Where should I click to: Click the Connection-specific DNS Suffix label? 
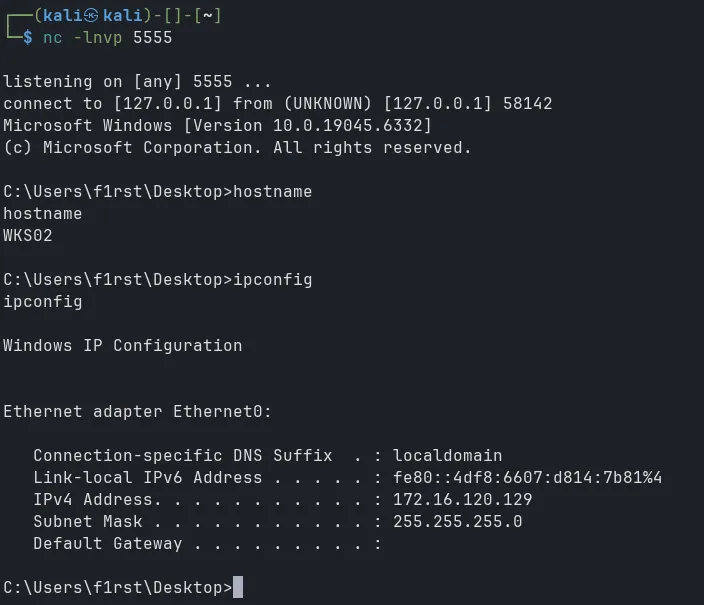pyautogui.click(x=182, y=456)
